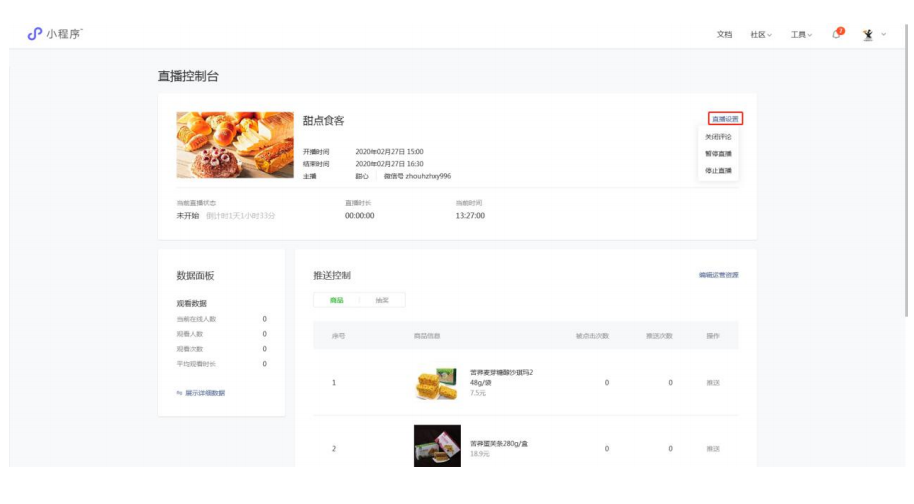Open the notification bell icon
Screen dimensions: 914x504
click(836, 34)
